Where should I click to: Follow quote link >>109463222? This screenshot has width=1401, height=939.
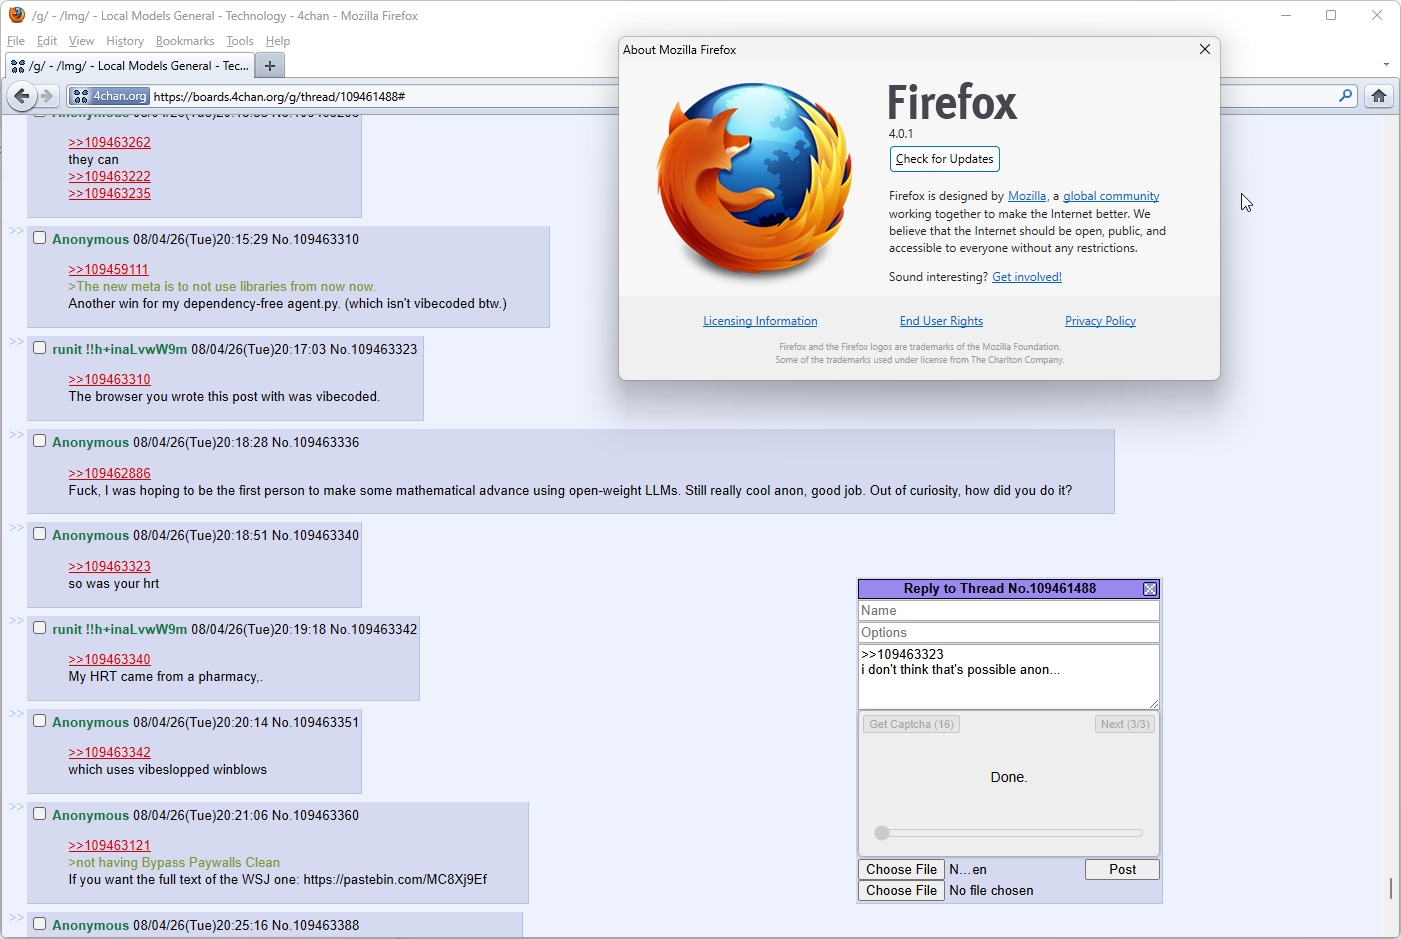click(x=109, y=177)
